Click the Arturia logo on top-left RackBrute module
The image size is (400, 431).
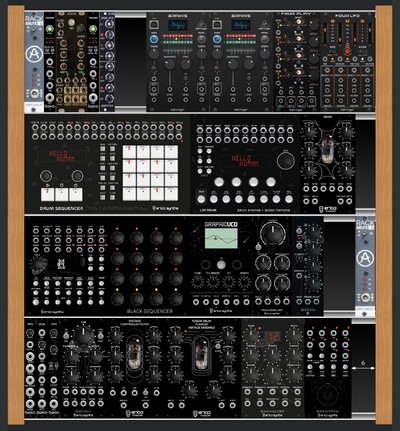click(34, 54)
